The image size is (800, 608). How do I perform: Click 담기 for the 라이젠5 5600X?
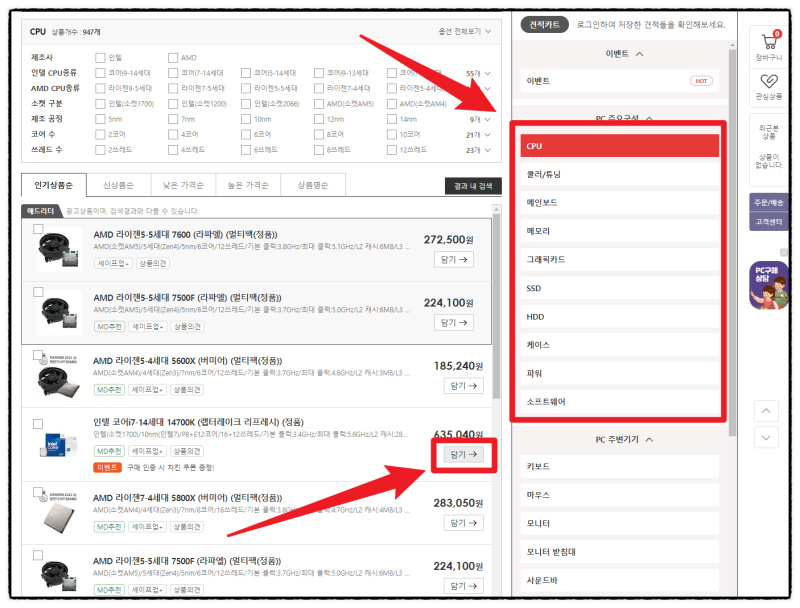pos(463,386)
